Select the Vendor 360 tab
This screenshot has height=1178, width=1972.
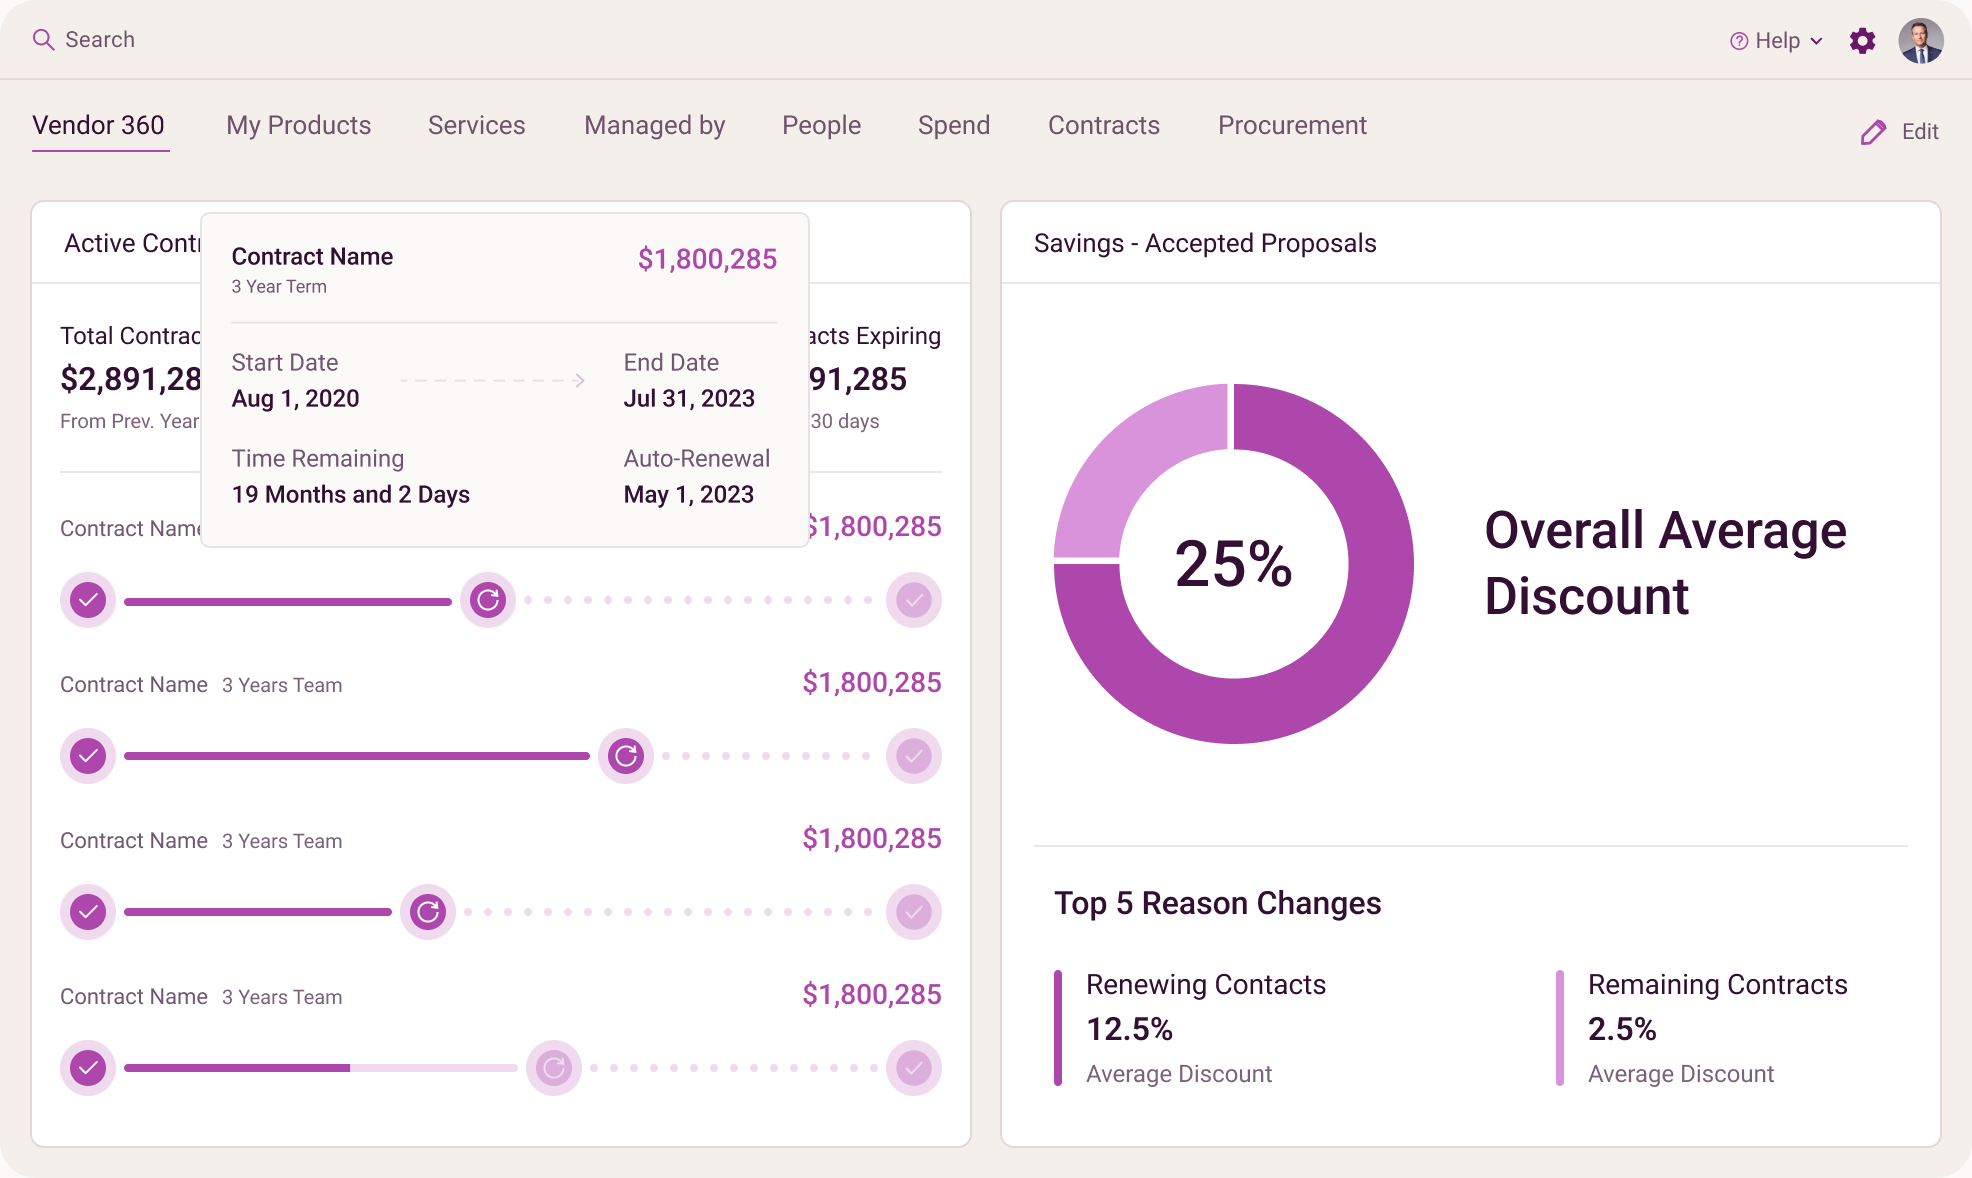pyautogui.click(x=98, y=126)
